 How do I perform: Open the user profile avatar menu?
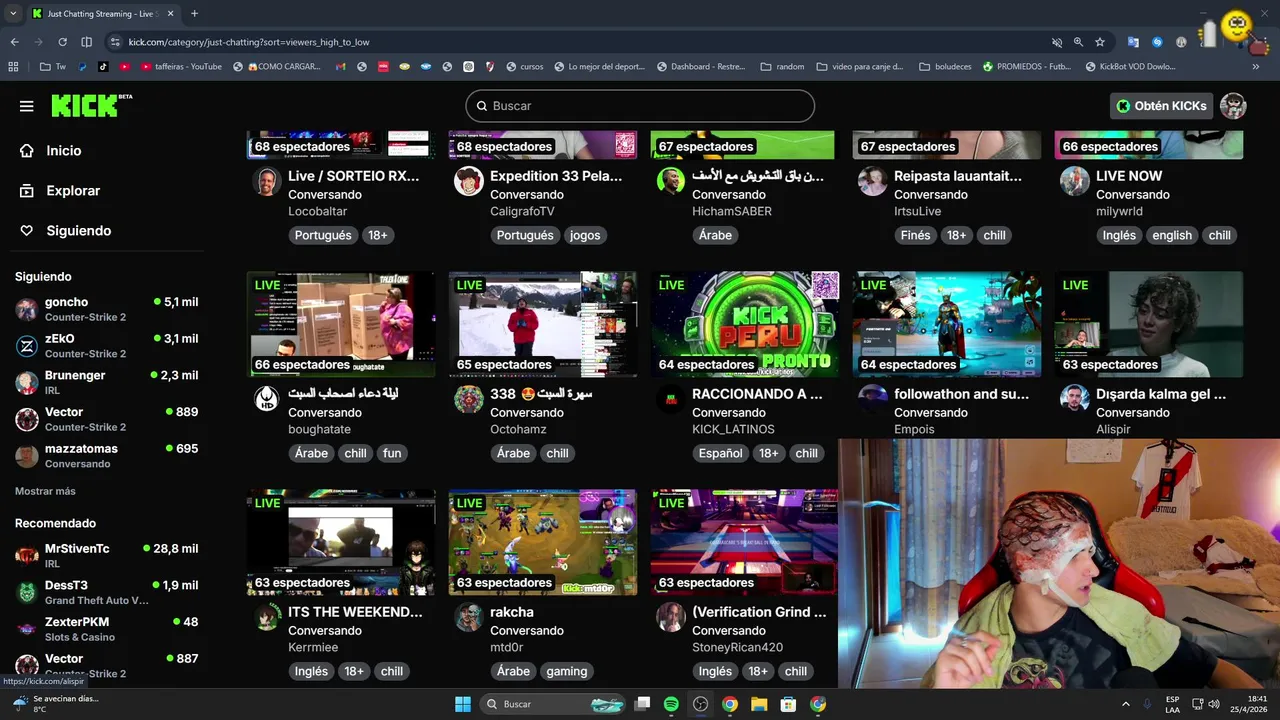(1233, 106)
